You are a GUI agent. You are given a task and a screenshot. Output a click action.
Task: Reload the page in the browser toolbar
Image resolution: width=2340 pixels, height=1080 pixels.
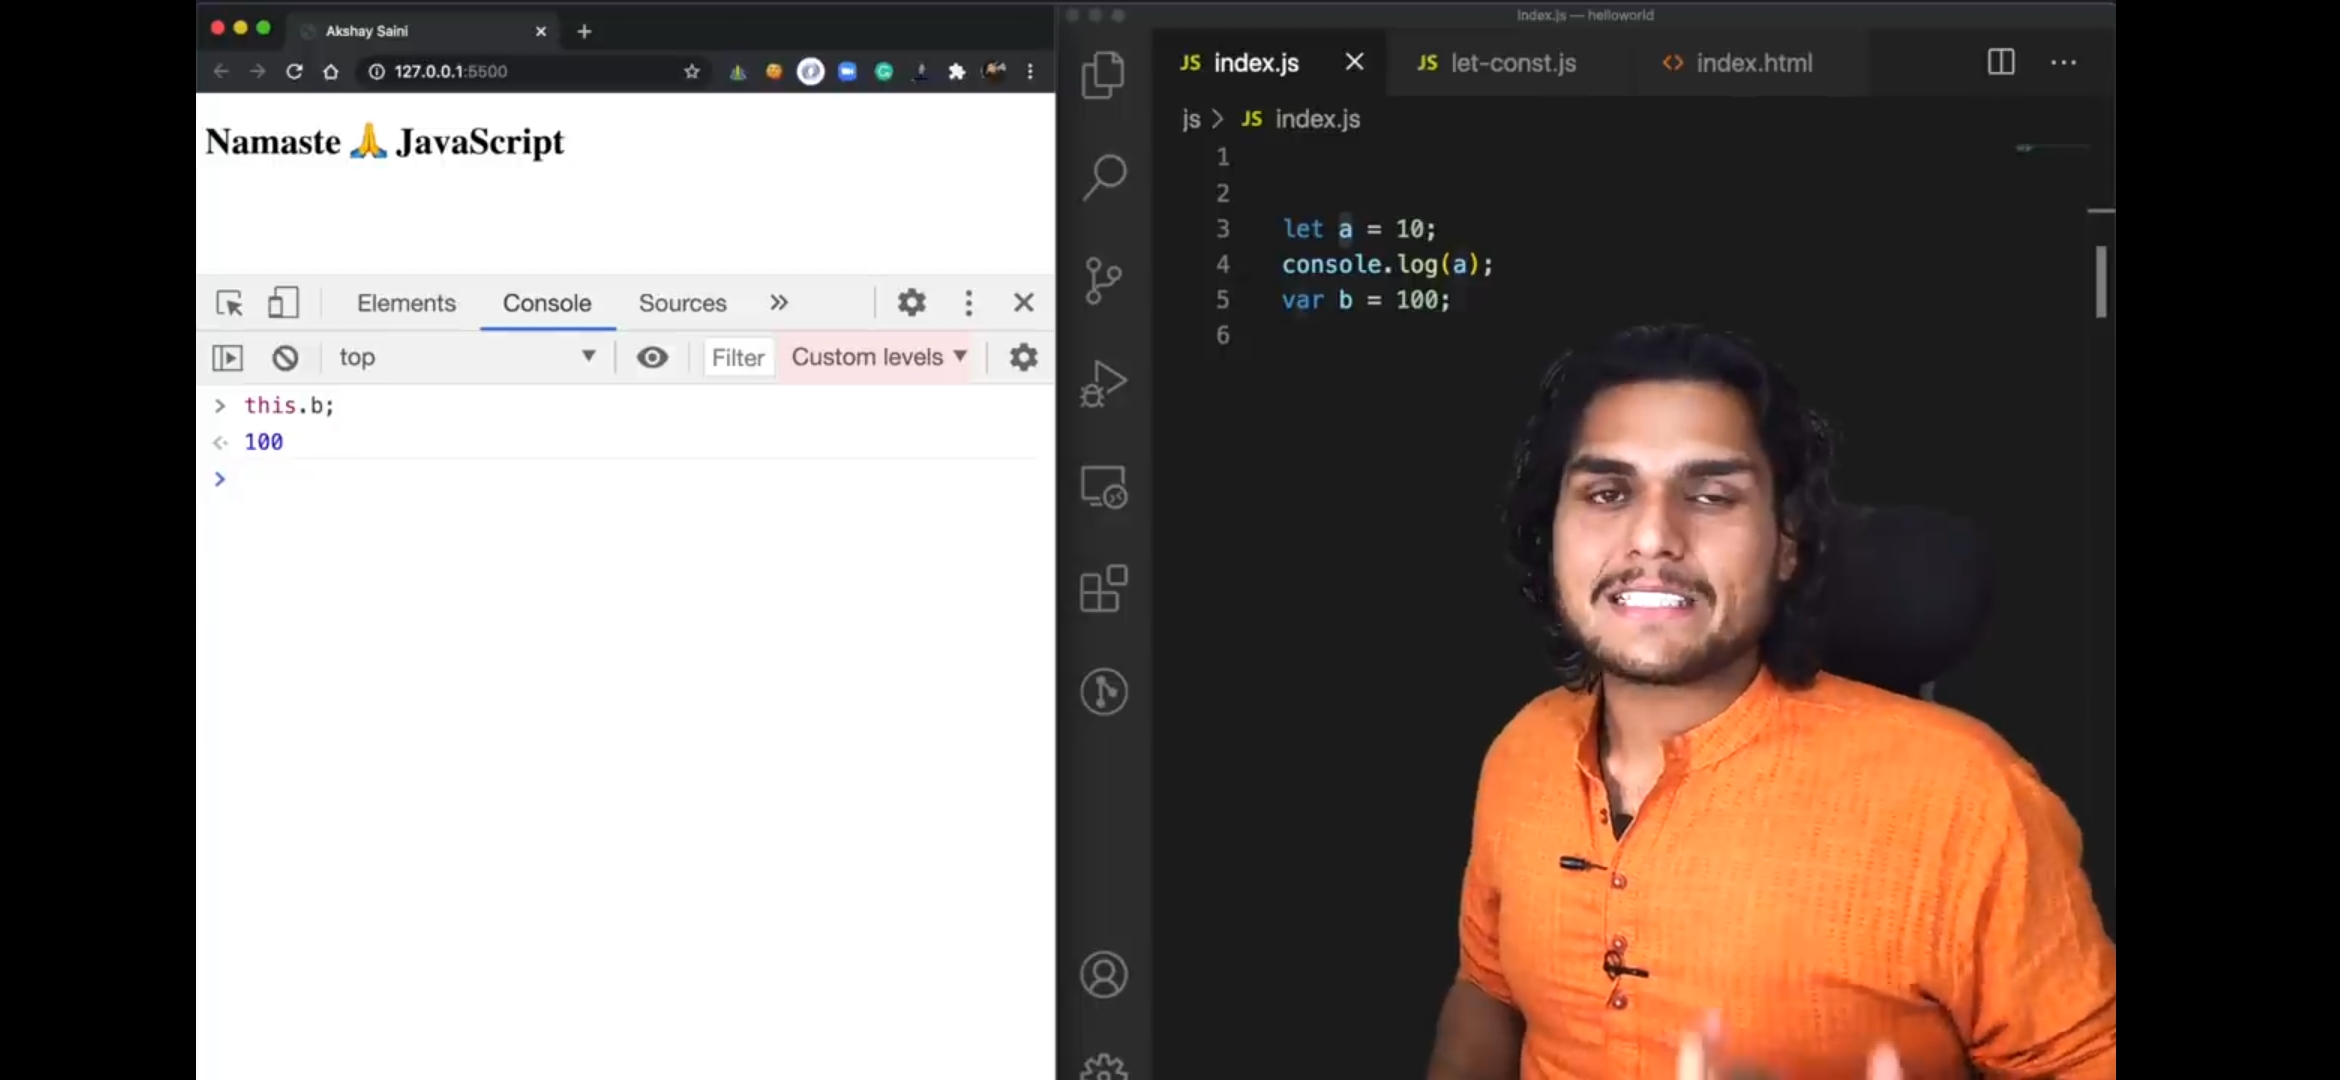click(x=294, y=72)
